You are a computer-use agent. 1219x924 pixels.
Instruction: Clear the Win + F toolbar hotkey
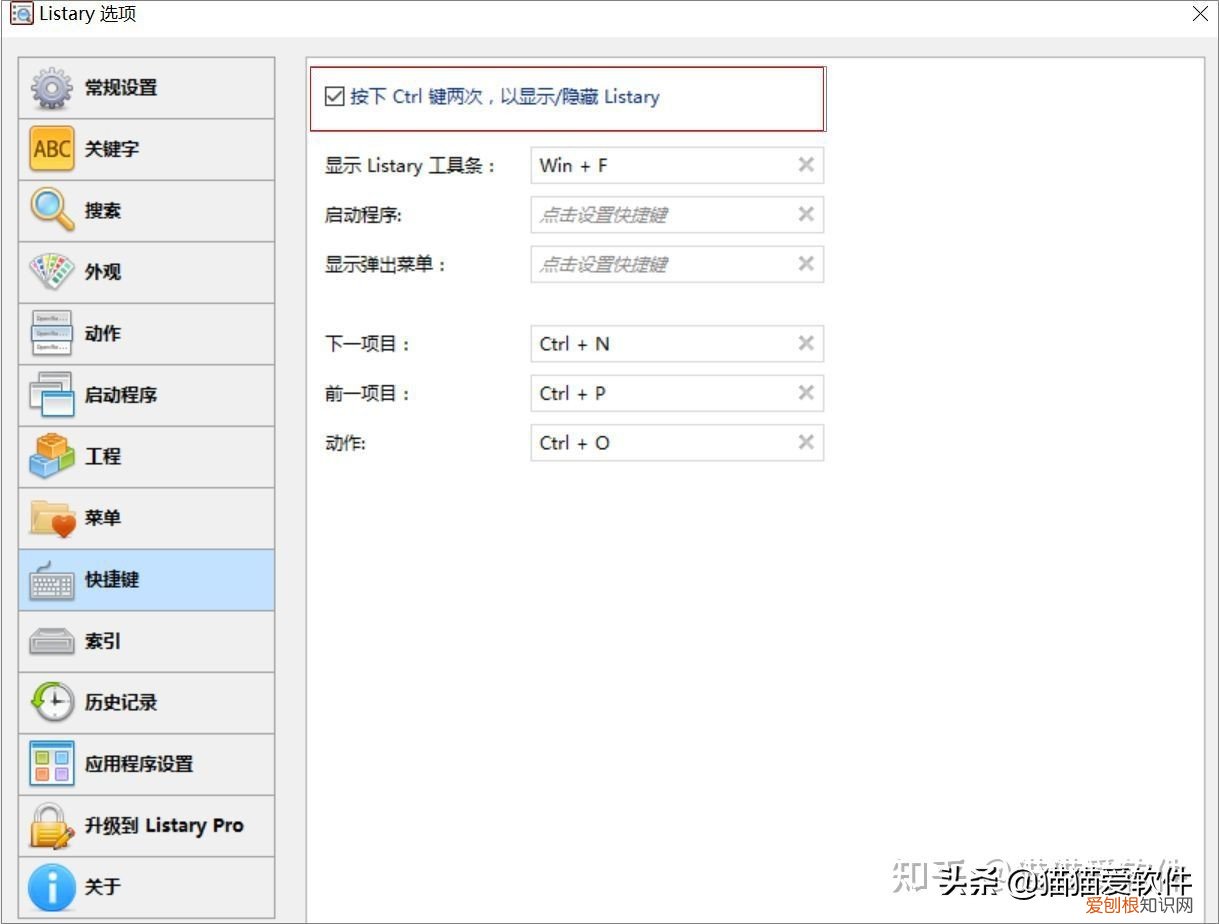pos(806,165)
